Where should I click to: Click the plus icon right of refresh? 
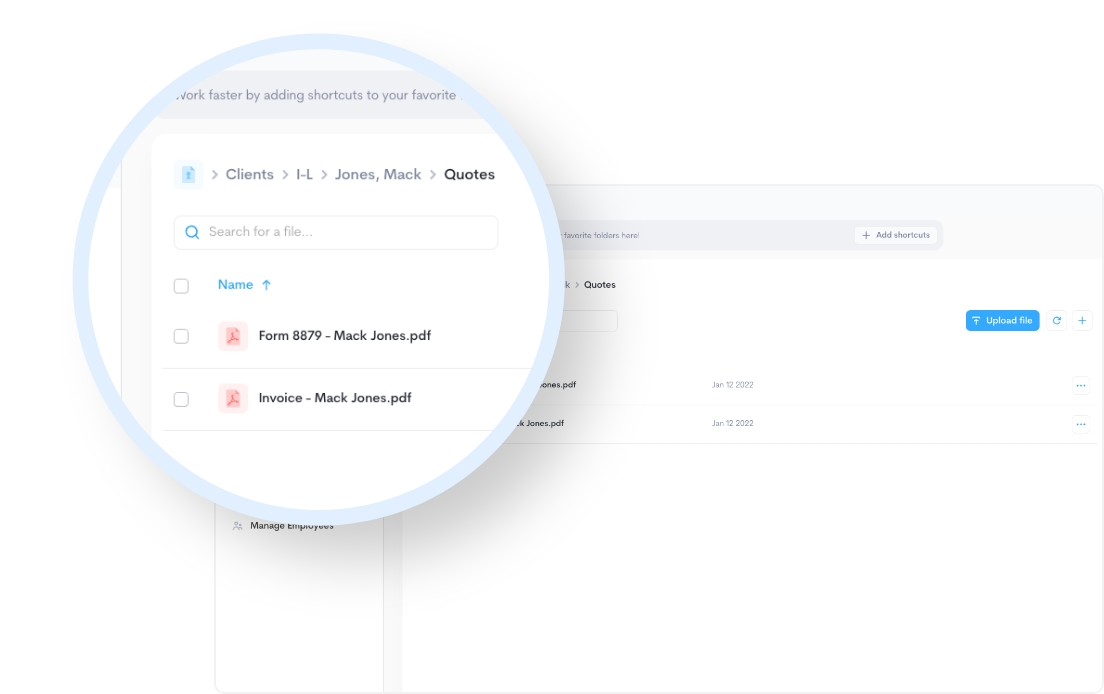[x=1082, y=321]
